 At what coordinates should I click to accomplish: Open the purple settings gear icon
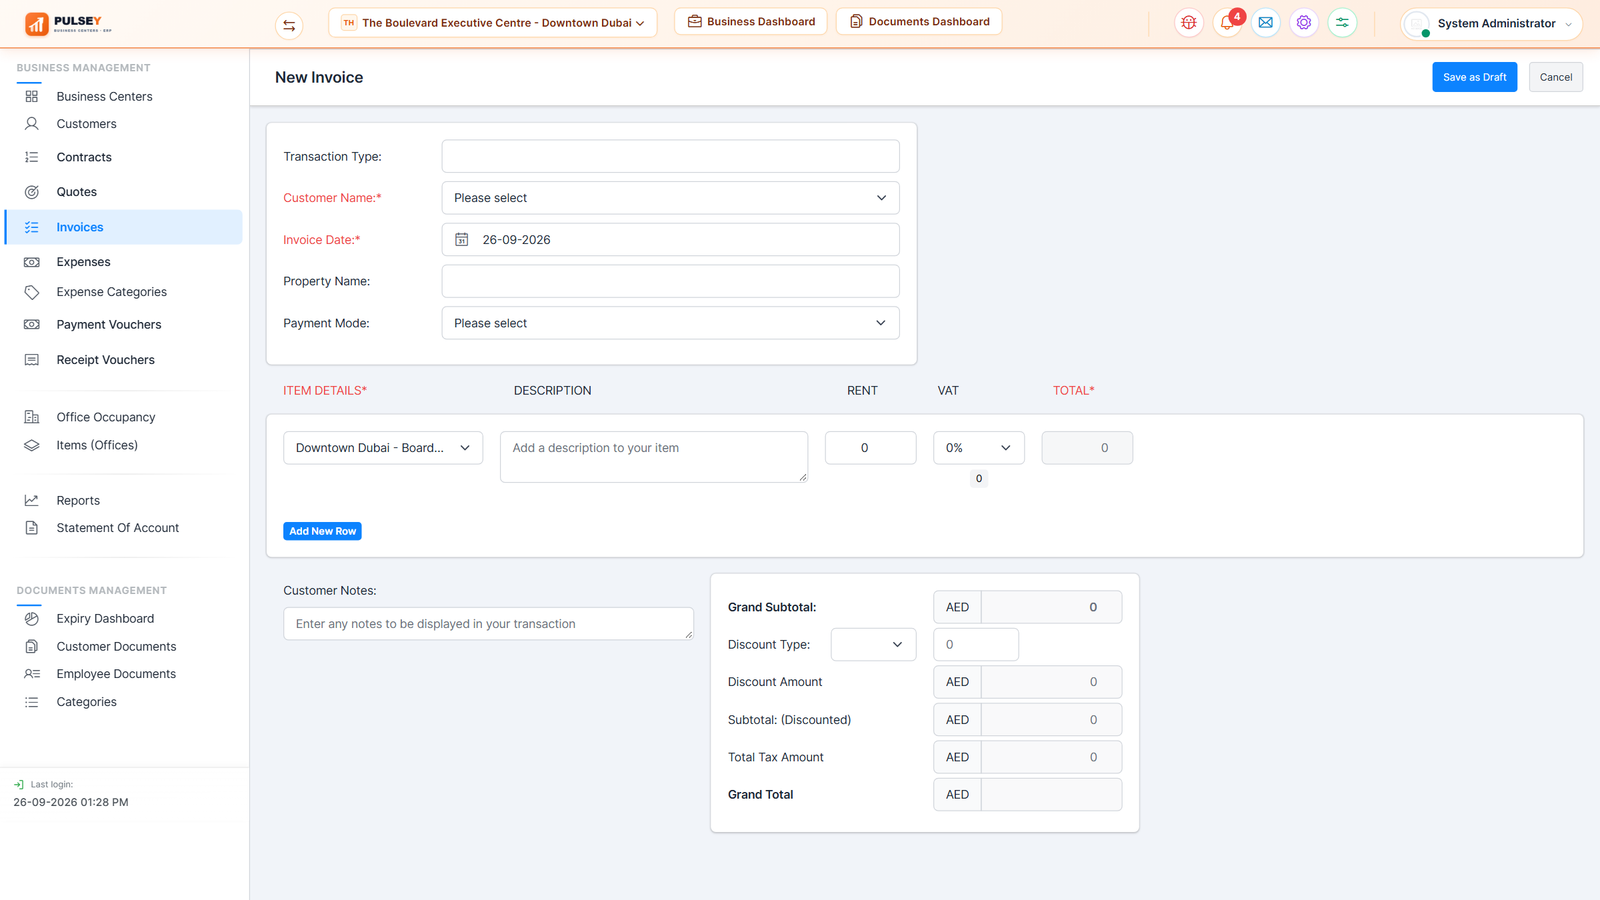(x=1304, y=23)
